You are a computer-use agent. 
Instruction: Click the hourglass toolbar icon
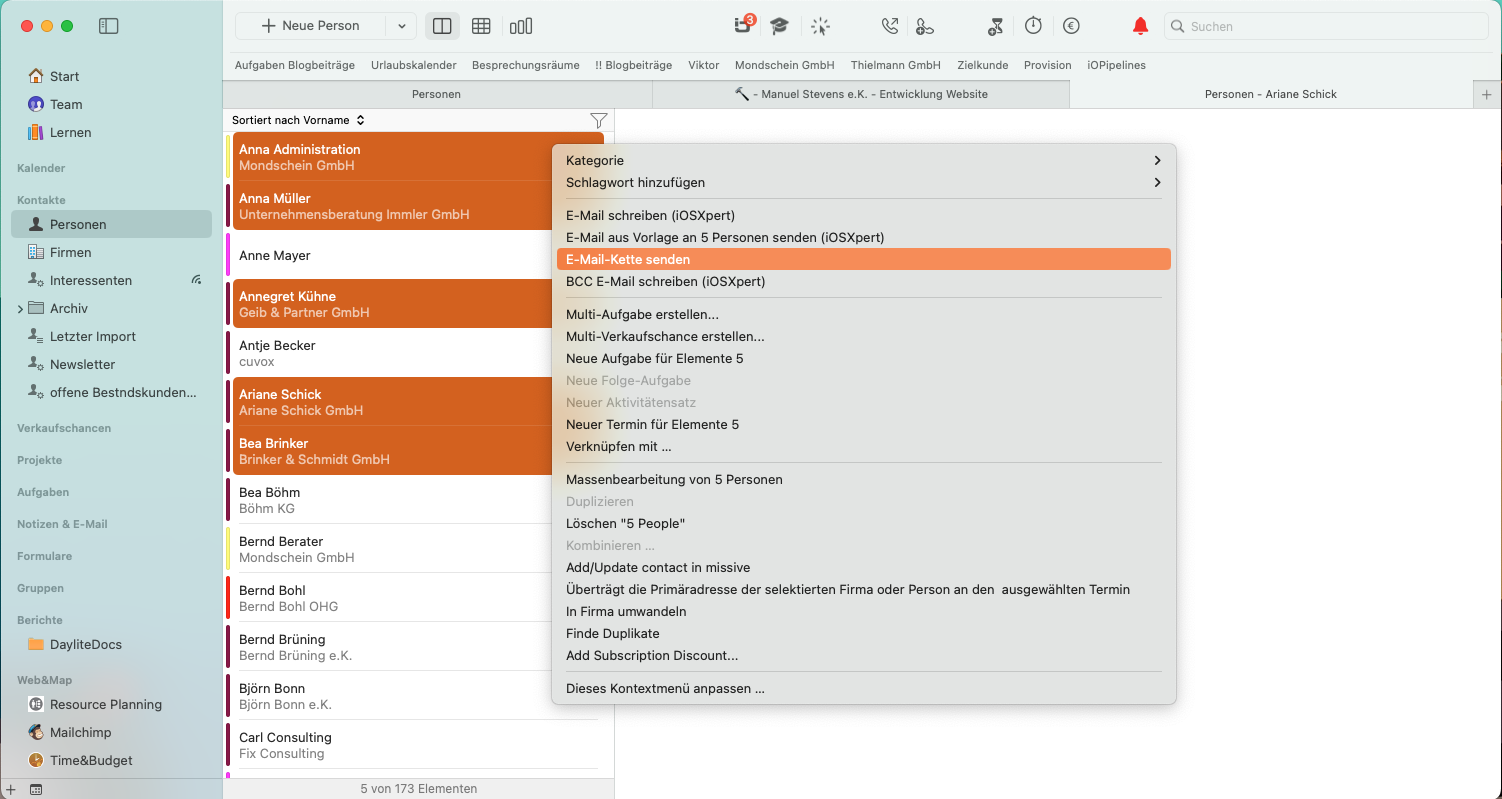pyautogui.click(x=995, y=26)
